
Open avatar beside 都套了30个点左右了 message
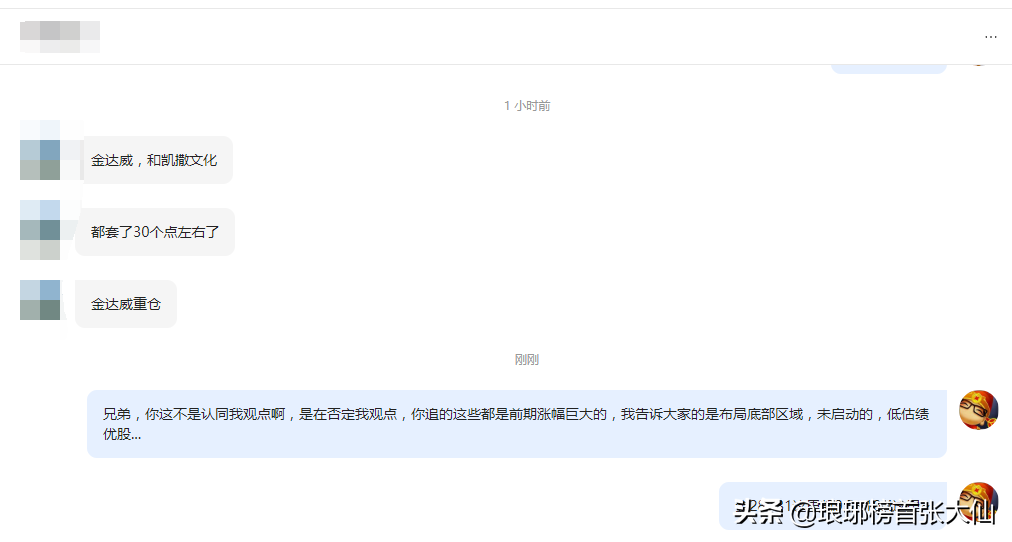(x=40, y=230)
